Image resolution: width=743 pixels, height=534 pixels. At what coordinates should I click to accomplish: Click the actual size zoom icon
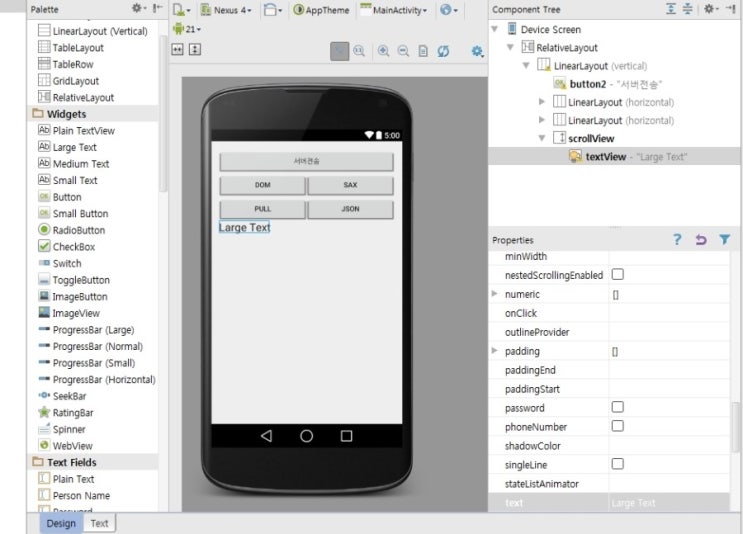[359, 51]
